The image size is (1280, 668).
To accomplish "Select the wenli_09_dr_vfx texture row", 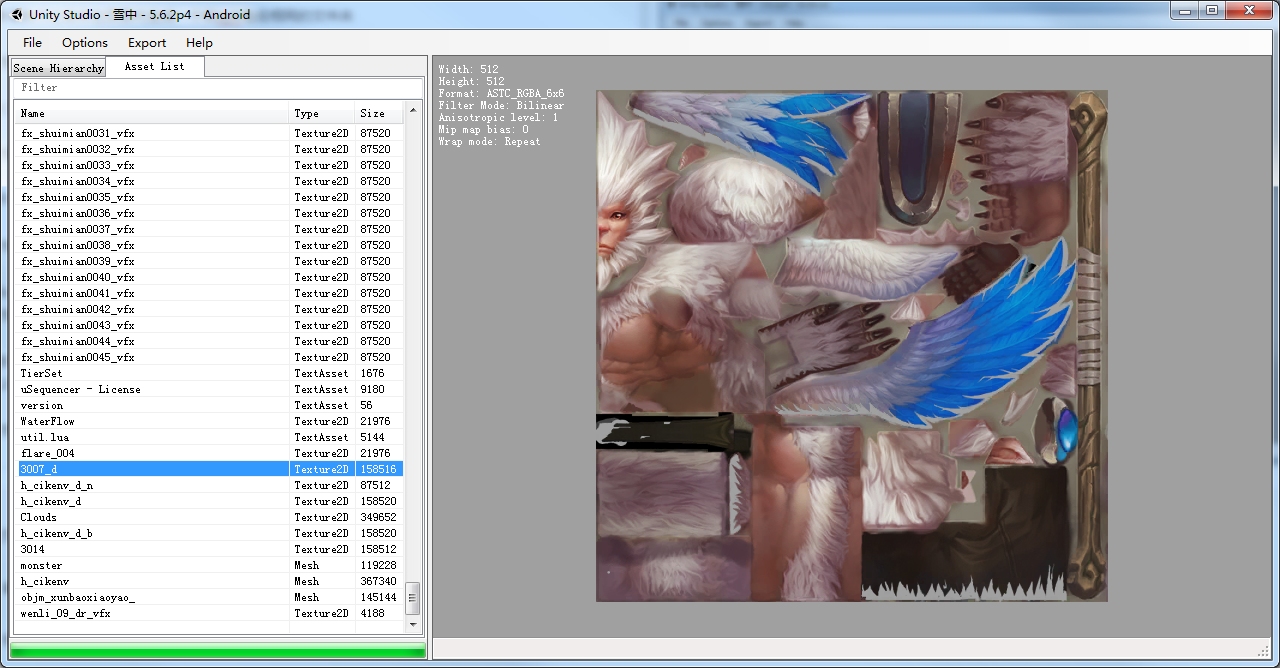I will pyautogui.click(x=210, y=613).
